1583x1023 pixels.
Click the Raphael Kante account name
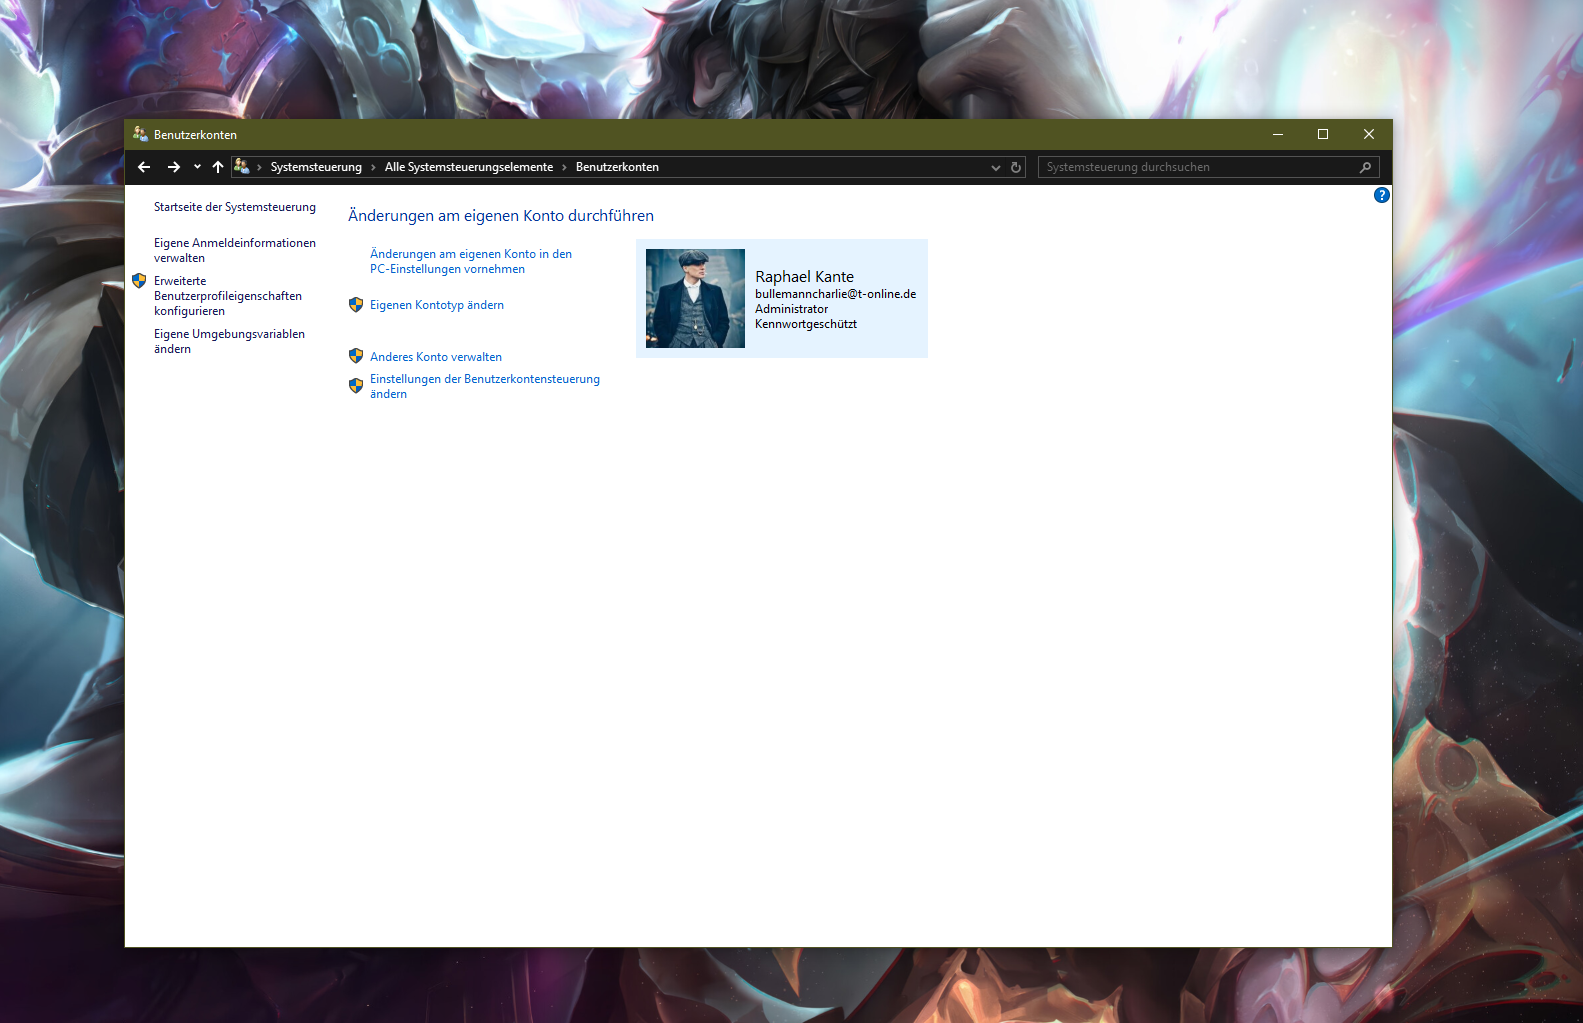[804, 277]
